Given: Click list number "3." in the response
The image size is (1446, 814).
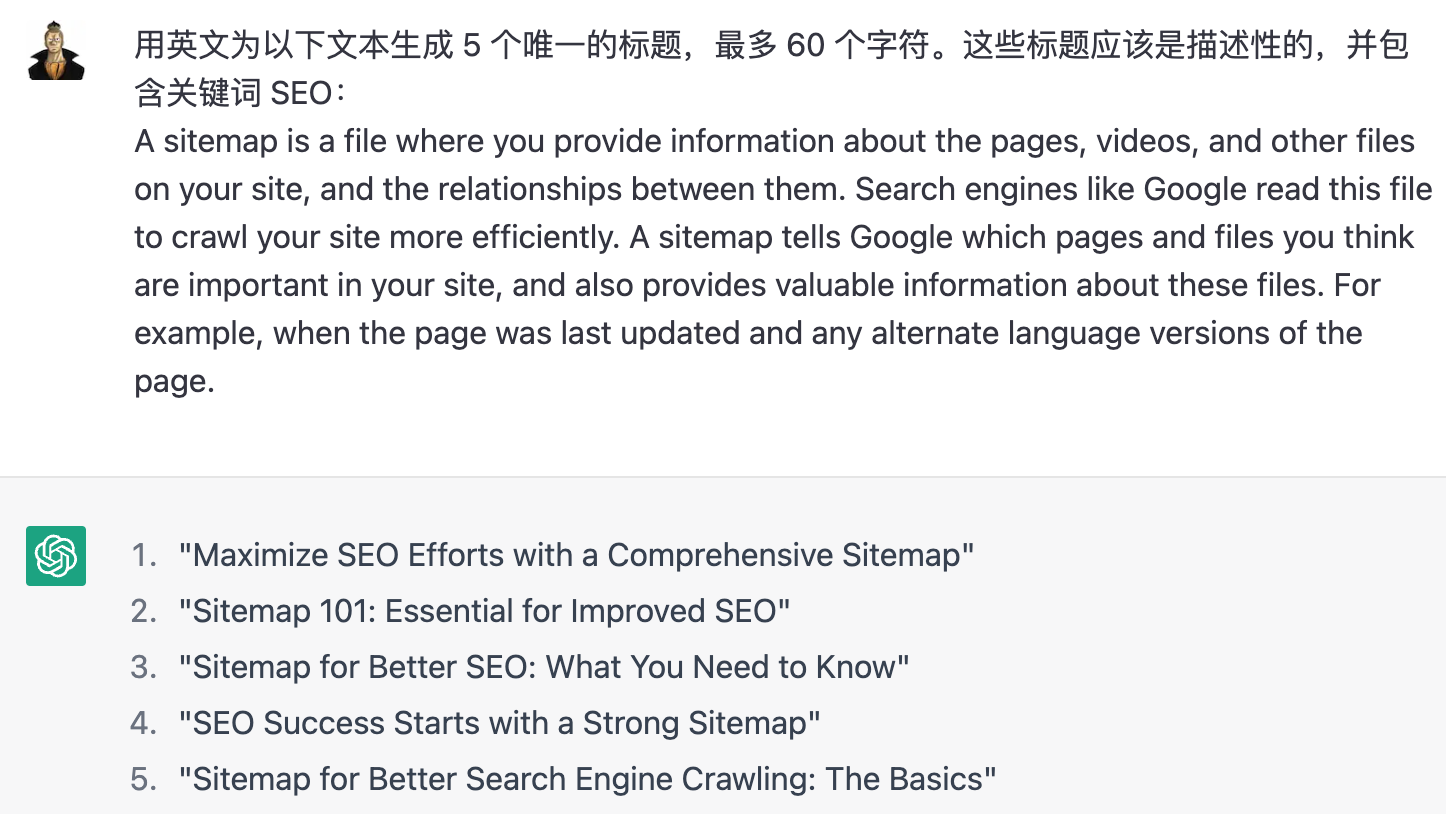Looking at the screenshot, I should point(145,667).
